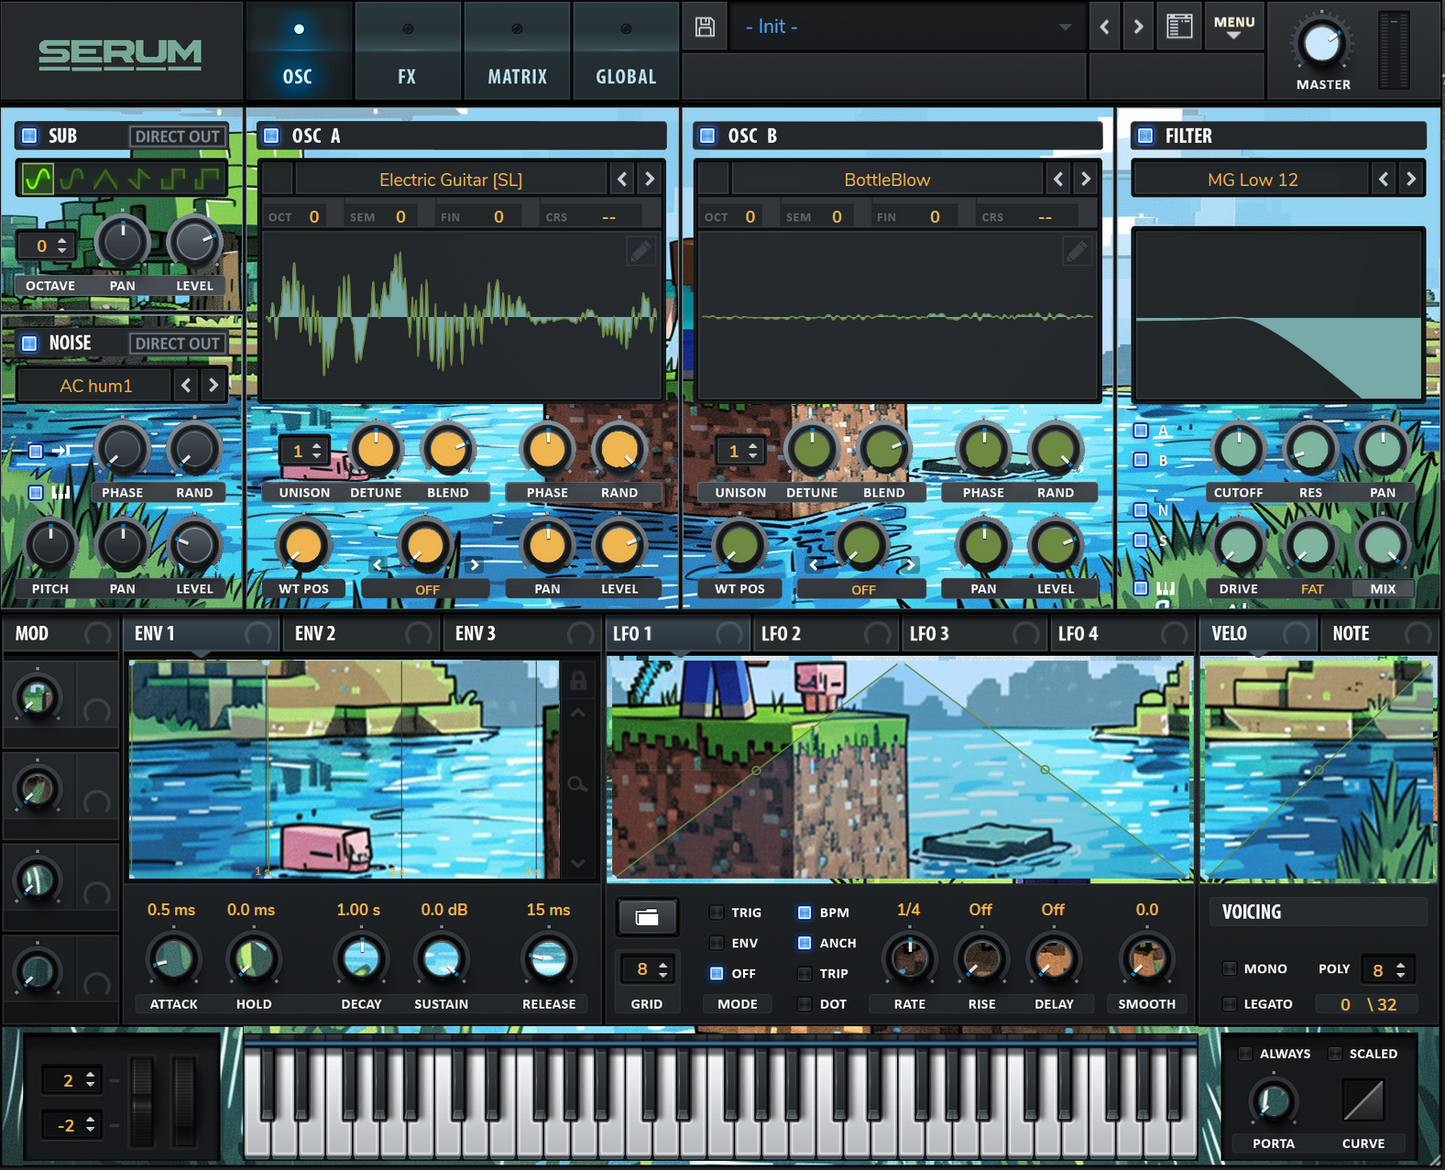Click the LFO GRID size field
The height and width of the screenshot is (1170, 1445).
(647, 969)
